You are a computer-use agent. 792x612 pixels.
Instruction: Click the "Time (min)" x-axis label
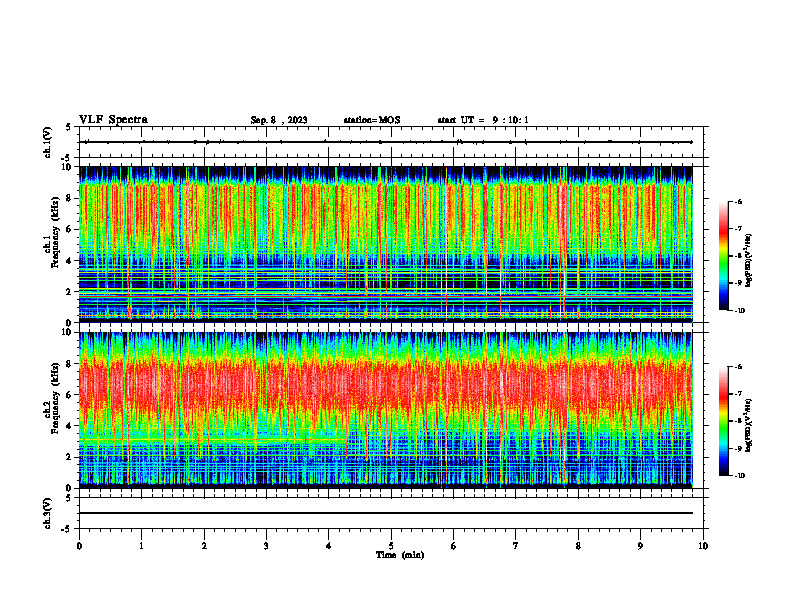tap(400, 555)
